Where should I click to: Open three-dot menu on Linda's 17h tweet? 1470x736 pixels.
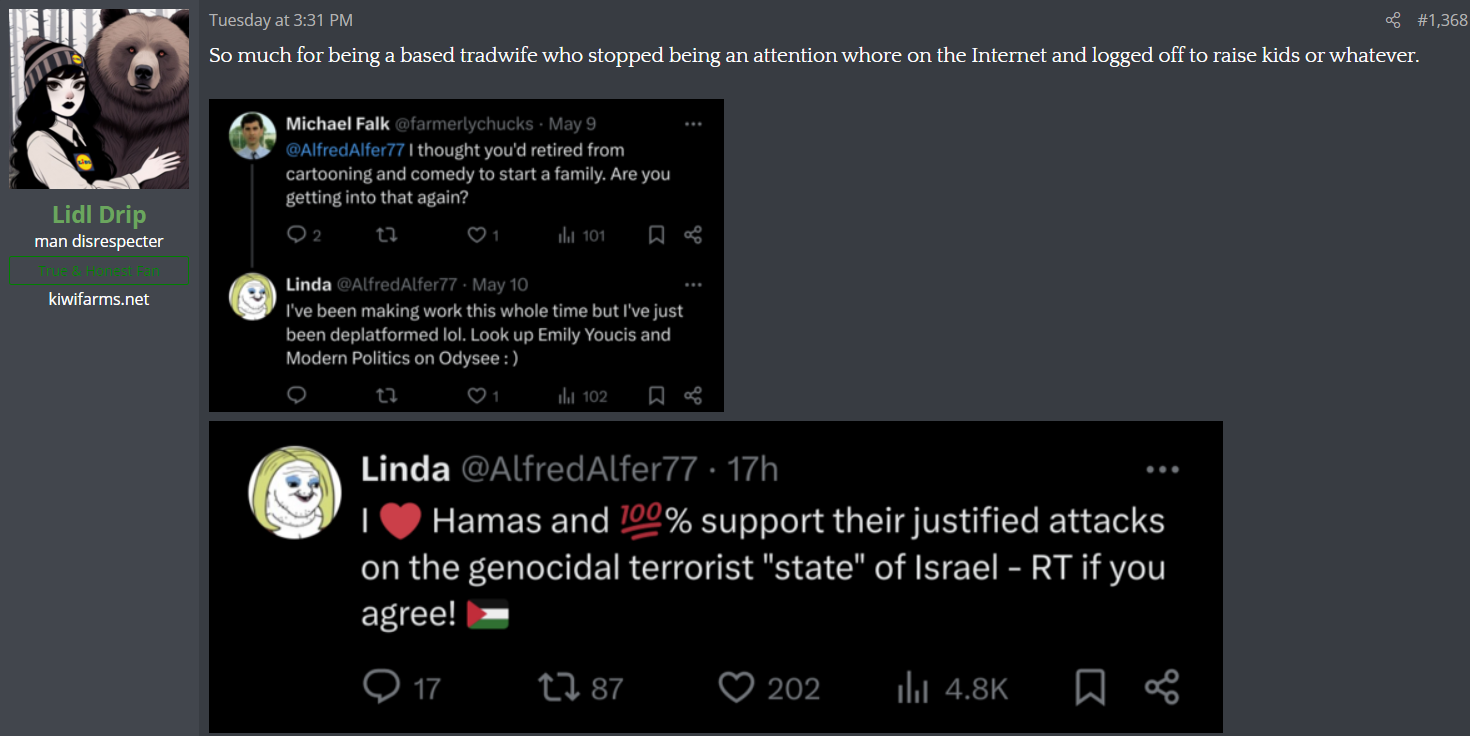coord(1162,470)
